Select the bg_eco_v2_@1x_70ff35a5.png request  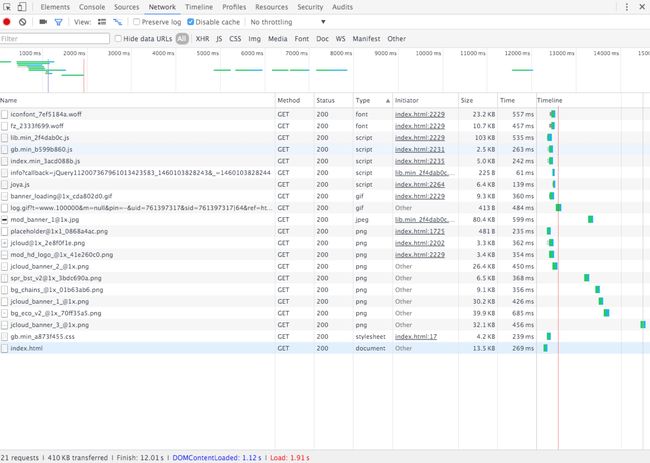point(56,313)
